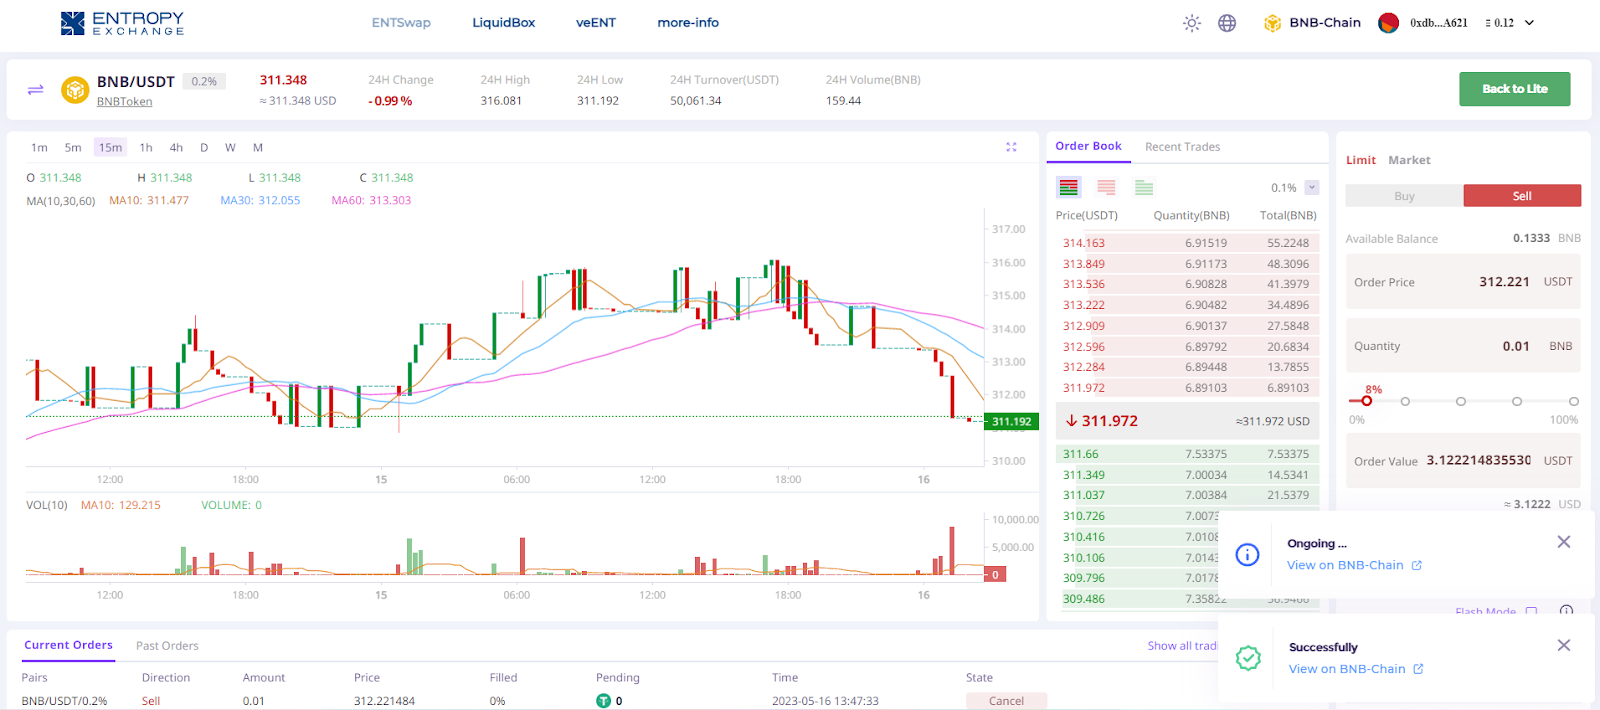Open View on BNB-Chain in Successfully notification
Screen dimensions: 1600x710
click(1347, 670)
